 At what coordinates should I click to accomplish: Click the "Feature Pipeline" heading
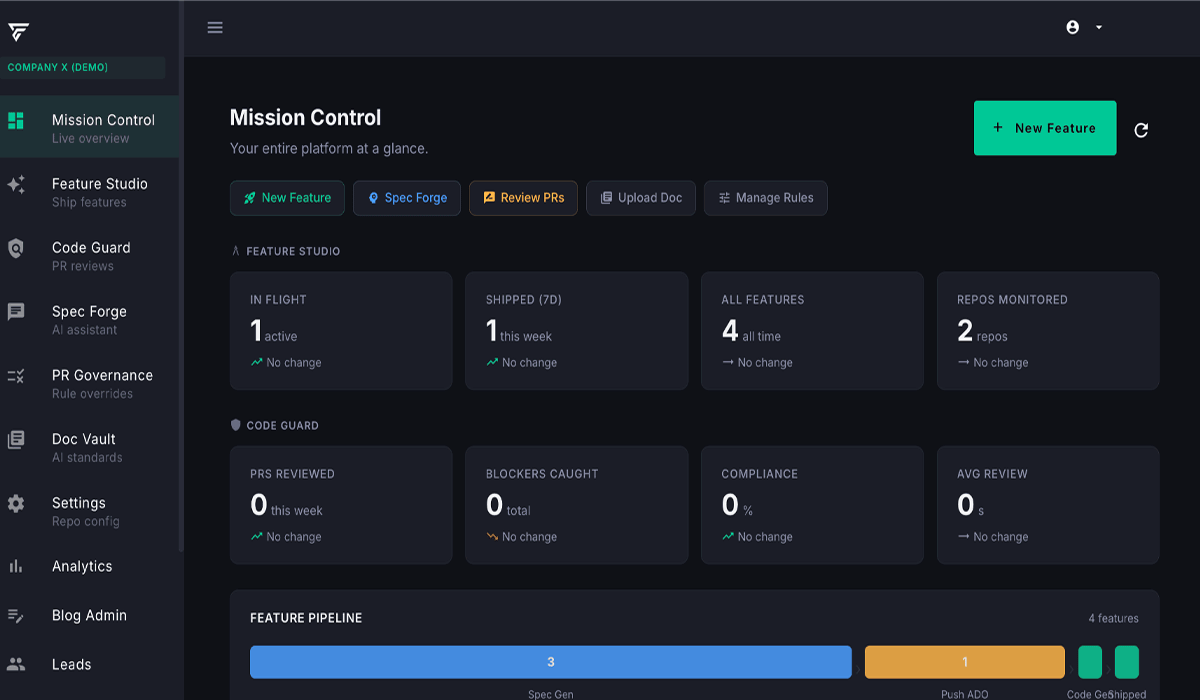[x=306, y=618]
